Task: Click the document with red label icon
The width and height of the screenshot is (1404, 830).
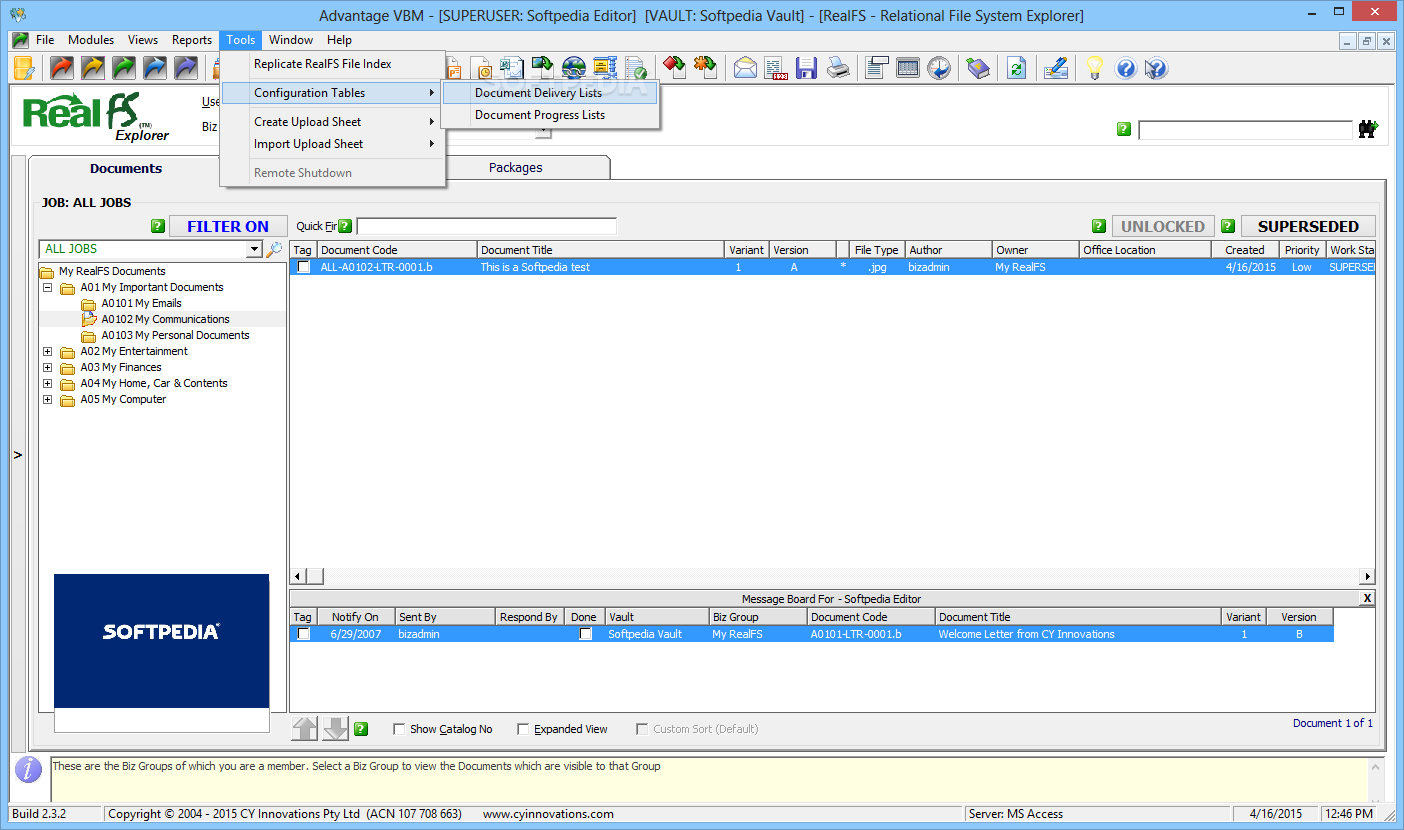Action: tap(776, 68)
